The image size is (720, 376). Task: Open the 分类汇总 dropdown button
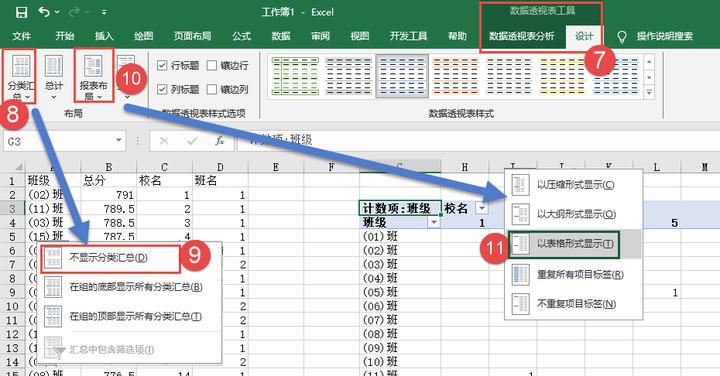(21, 77)
